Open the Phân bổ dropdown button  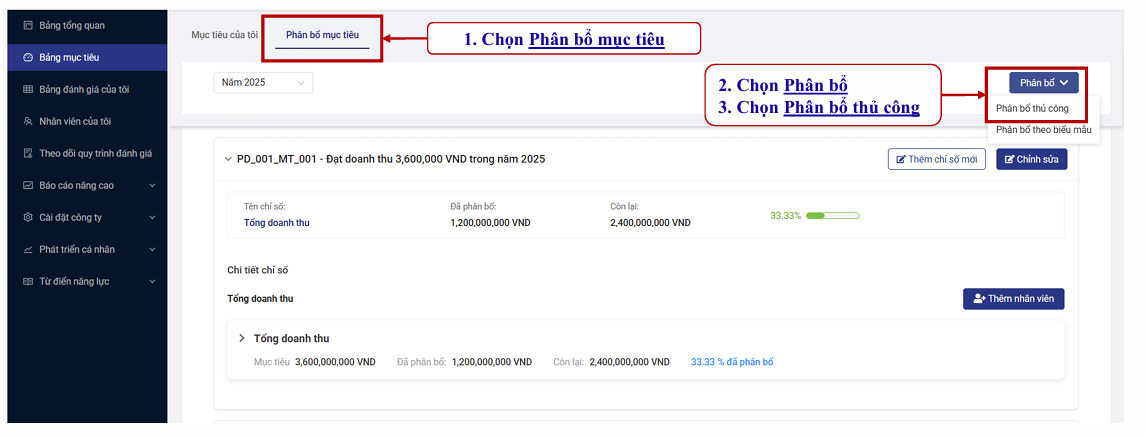[1043, 83]
